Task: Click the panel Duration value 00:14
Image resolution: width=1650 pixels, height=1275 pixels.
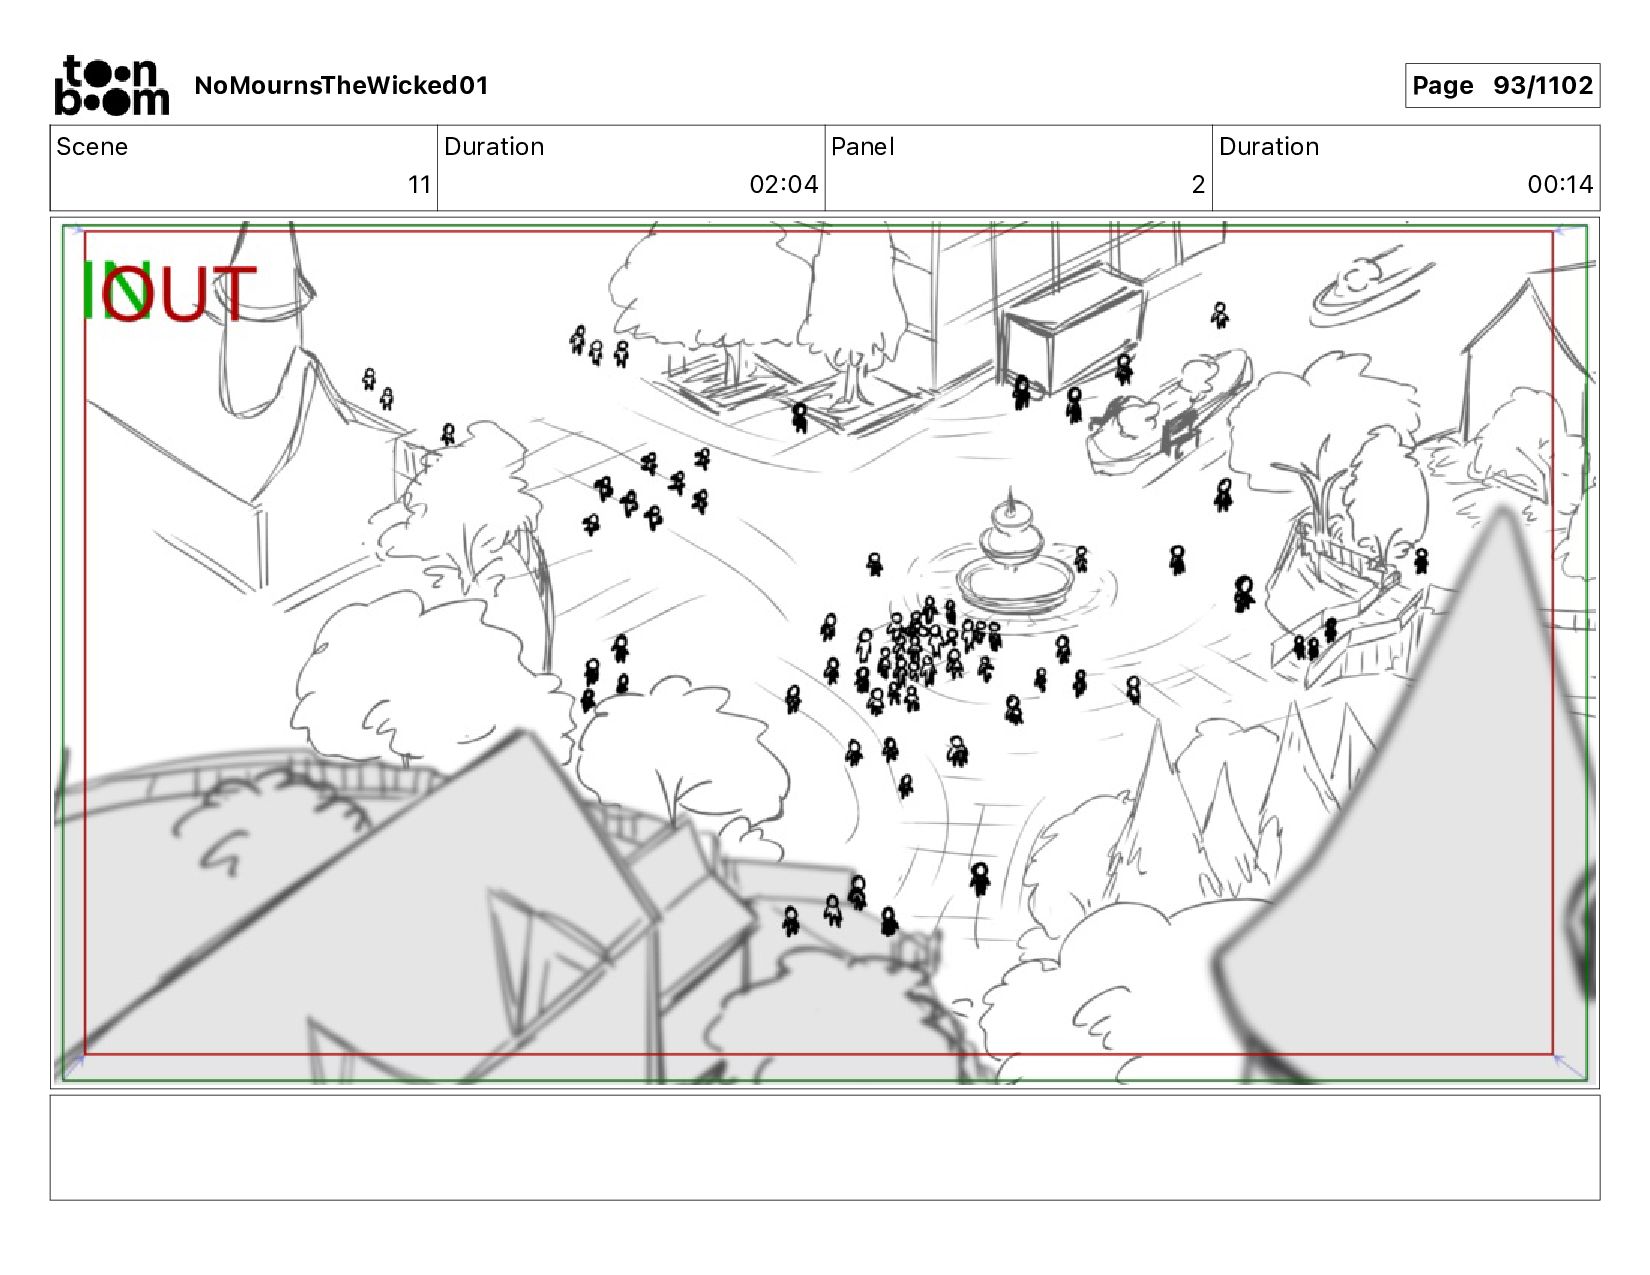Action: (x=1560, y=185)
